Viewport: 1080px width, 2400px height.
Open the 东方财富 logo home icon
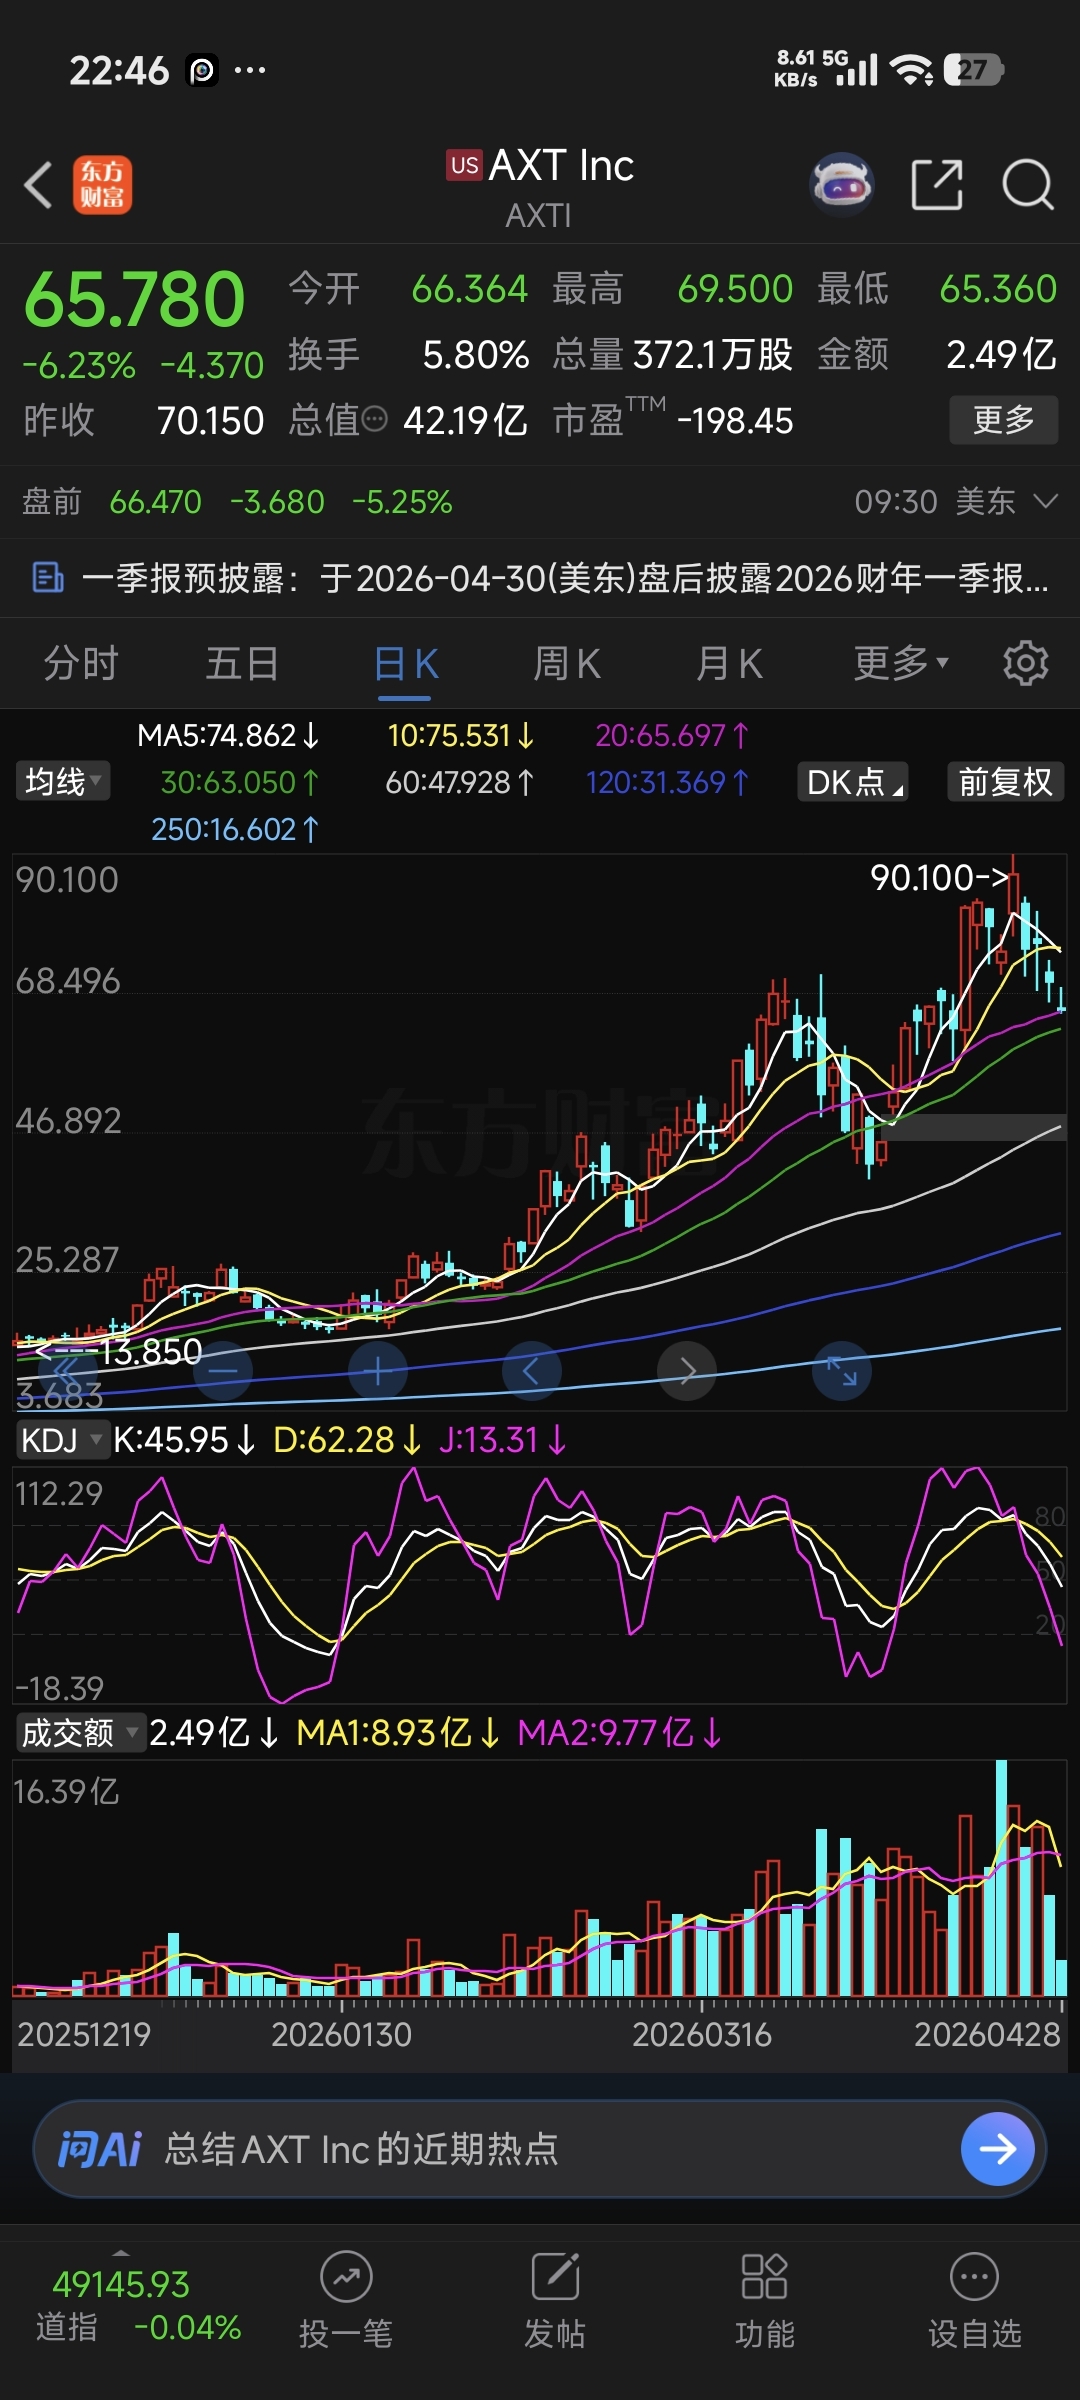[102, 185]
